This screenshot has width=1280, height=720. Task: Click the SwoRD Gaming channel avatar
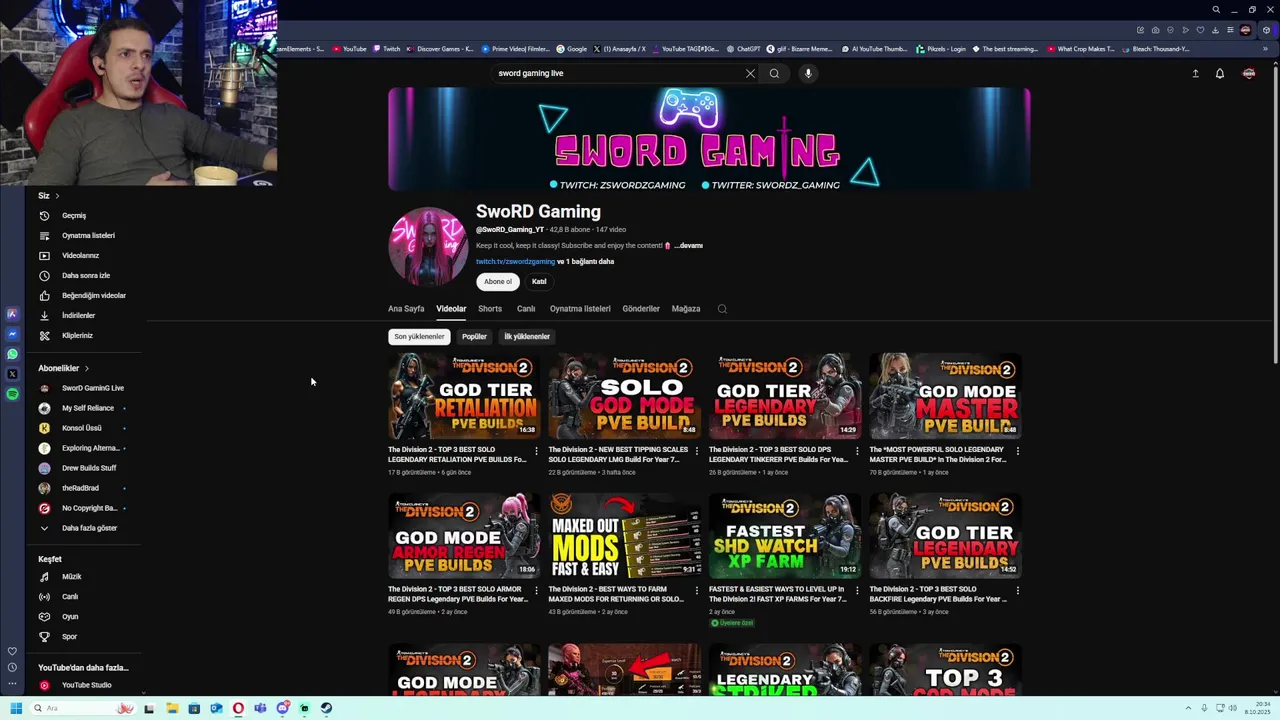(428, 247)
